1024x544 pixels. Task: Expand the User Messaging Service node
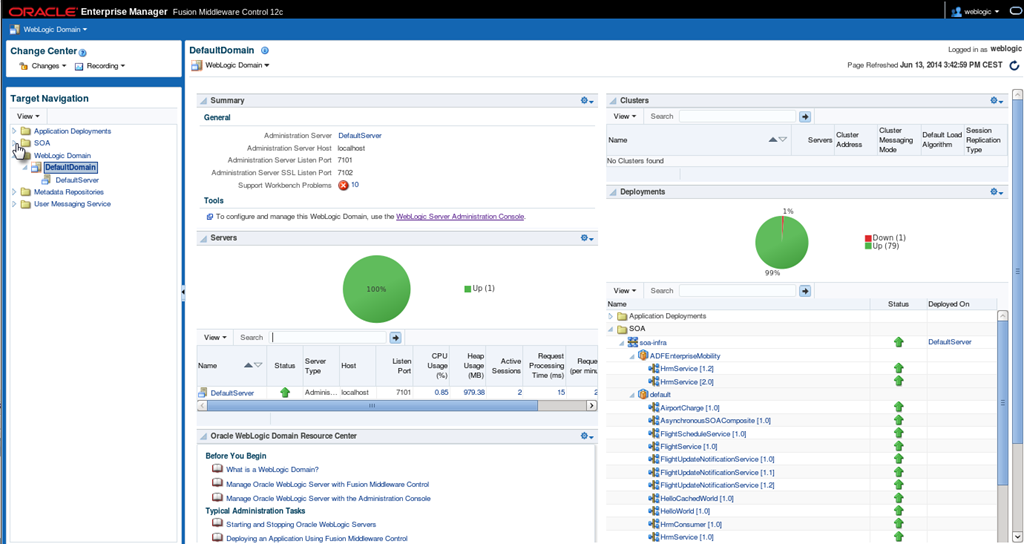click(14, 204)
